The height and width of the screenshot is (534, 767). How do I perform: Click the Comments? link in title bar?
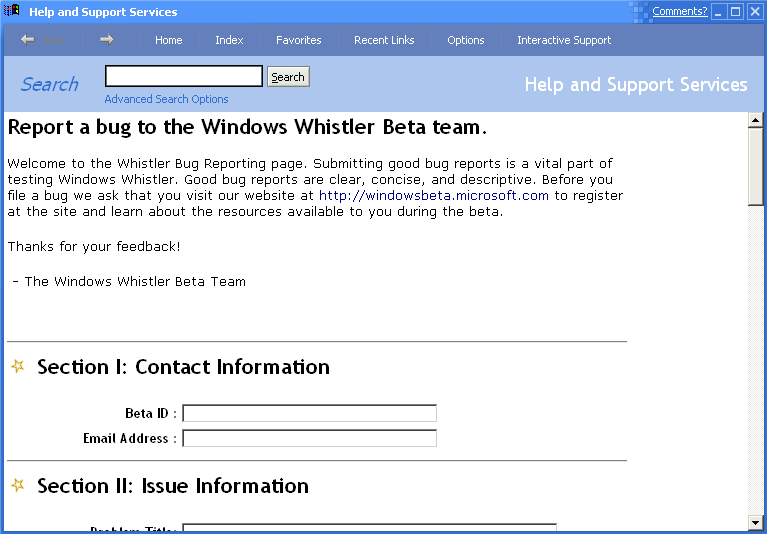(679, 11)
